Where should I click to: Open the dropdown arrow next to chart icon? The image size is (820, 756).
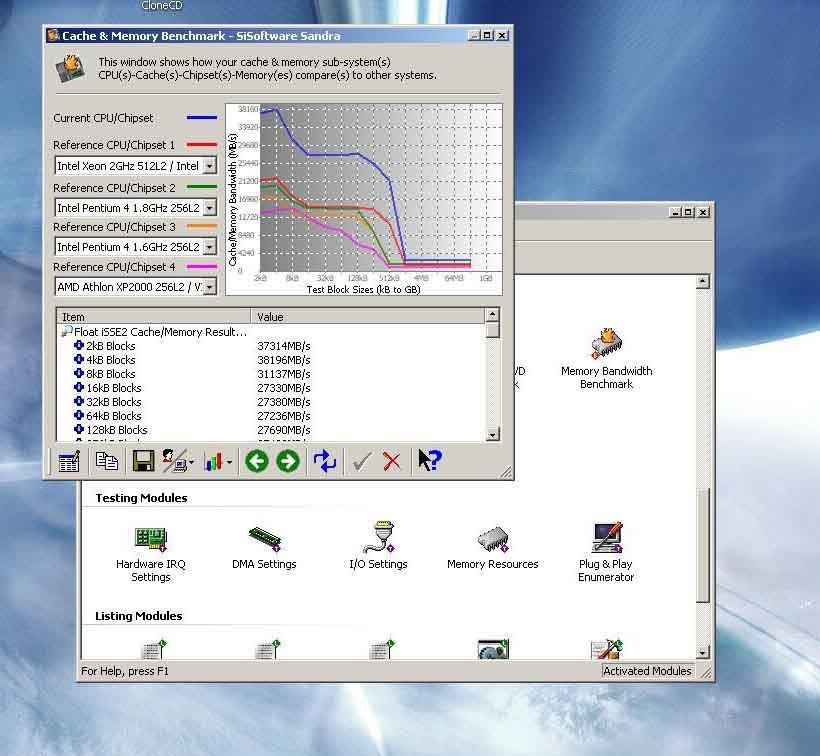pos(229,462)
